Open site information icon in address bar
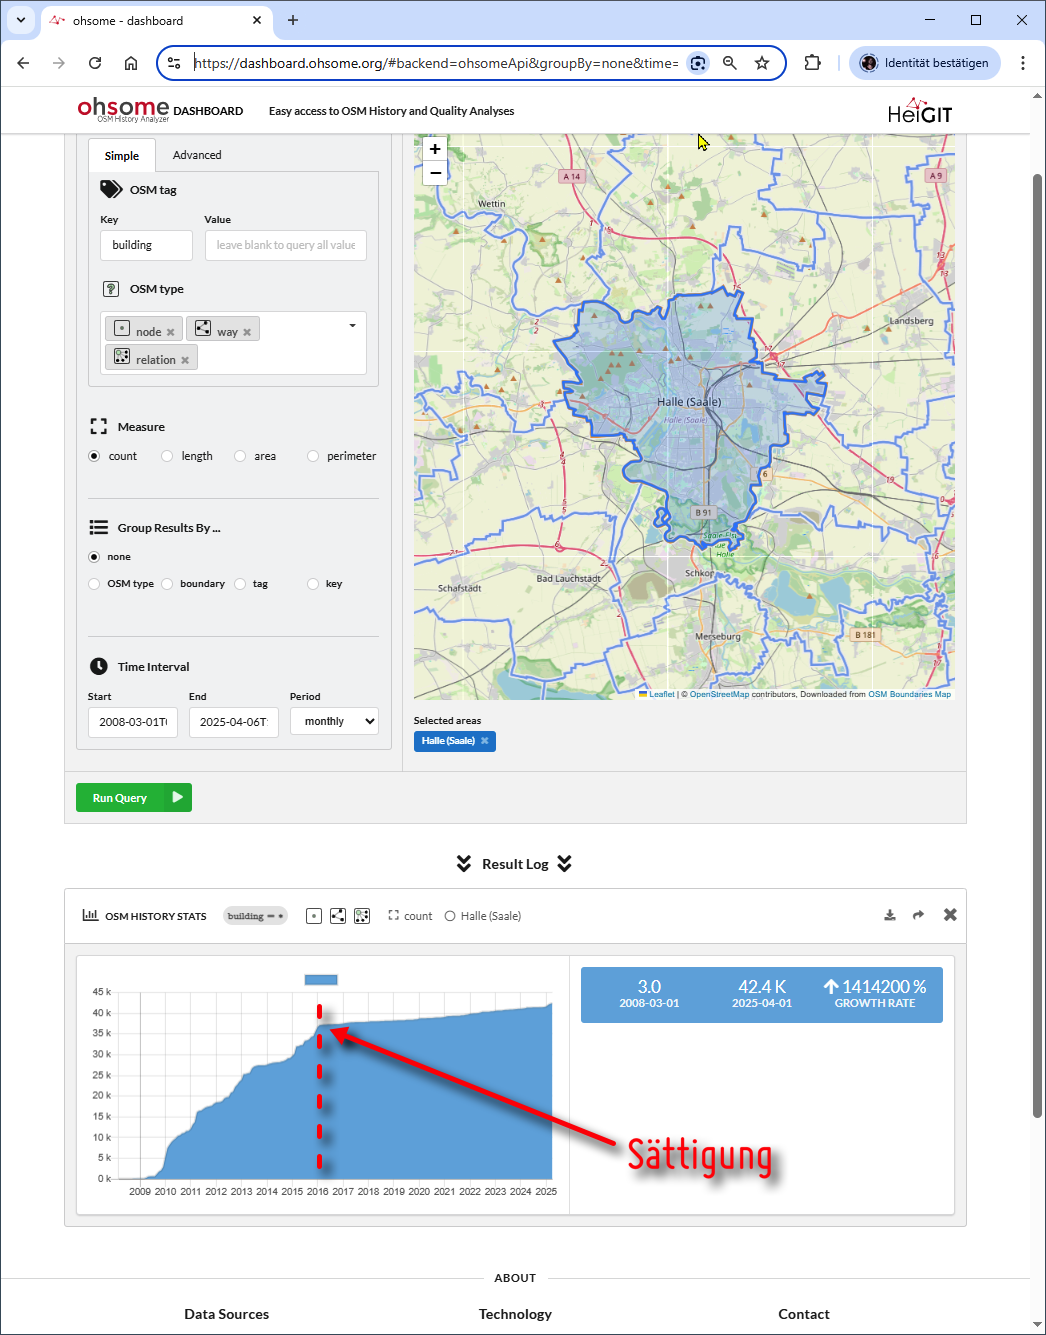The image size is (1046, 1335). pos(174,63)
